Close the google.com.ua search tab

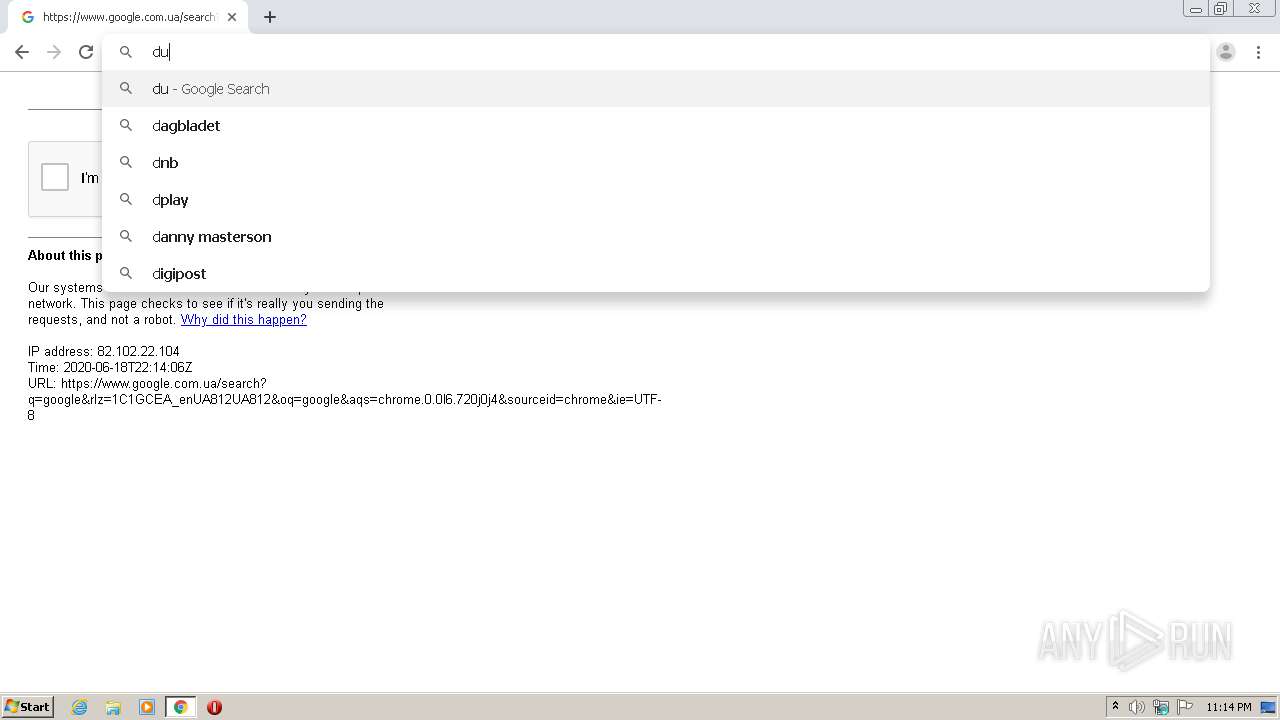pos(232,17)
